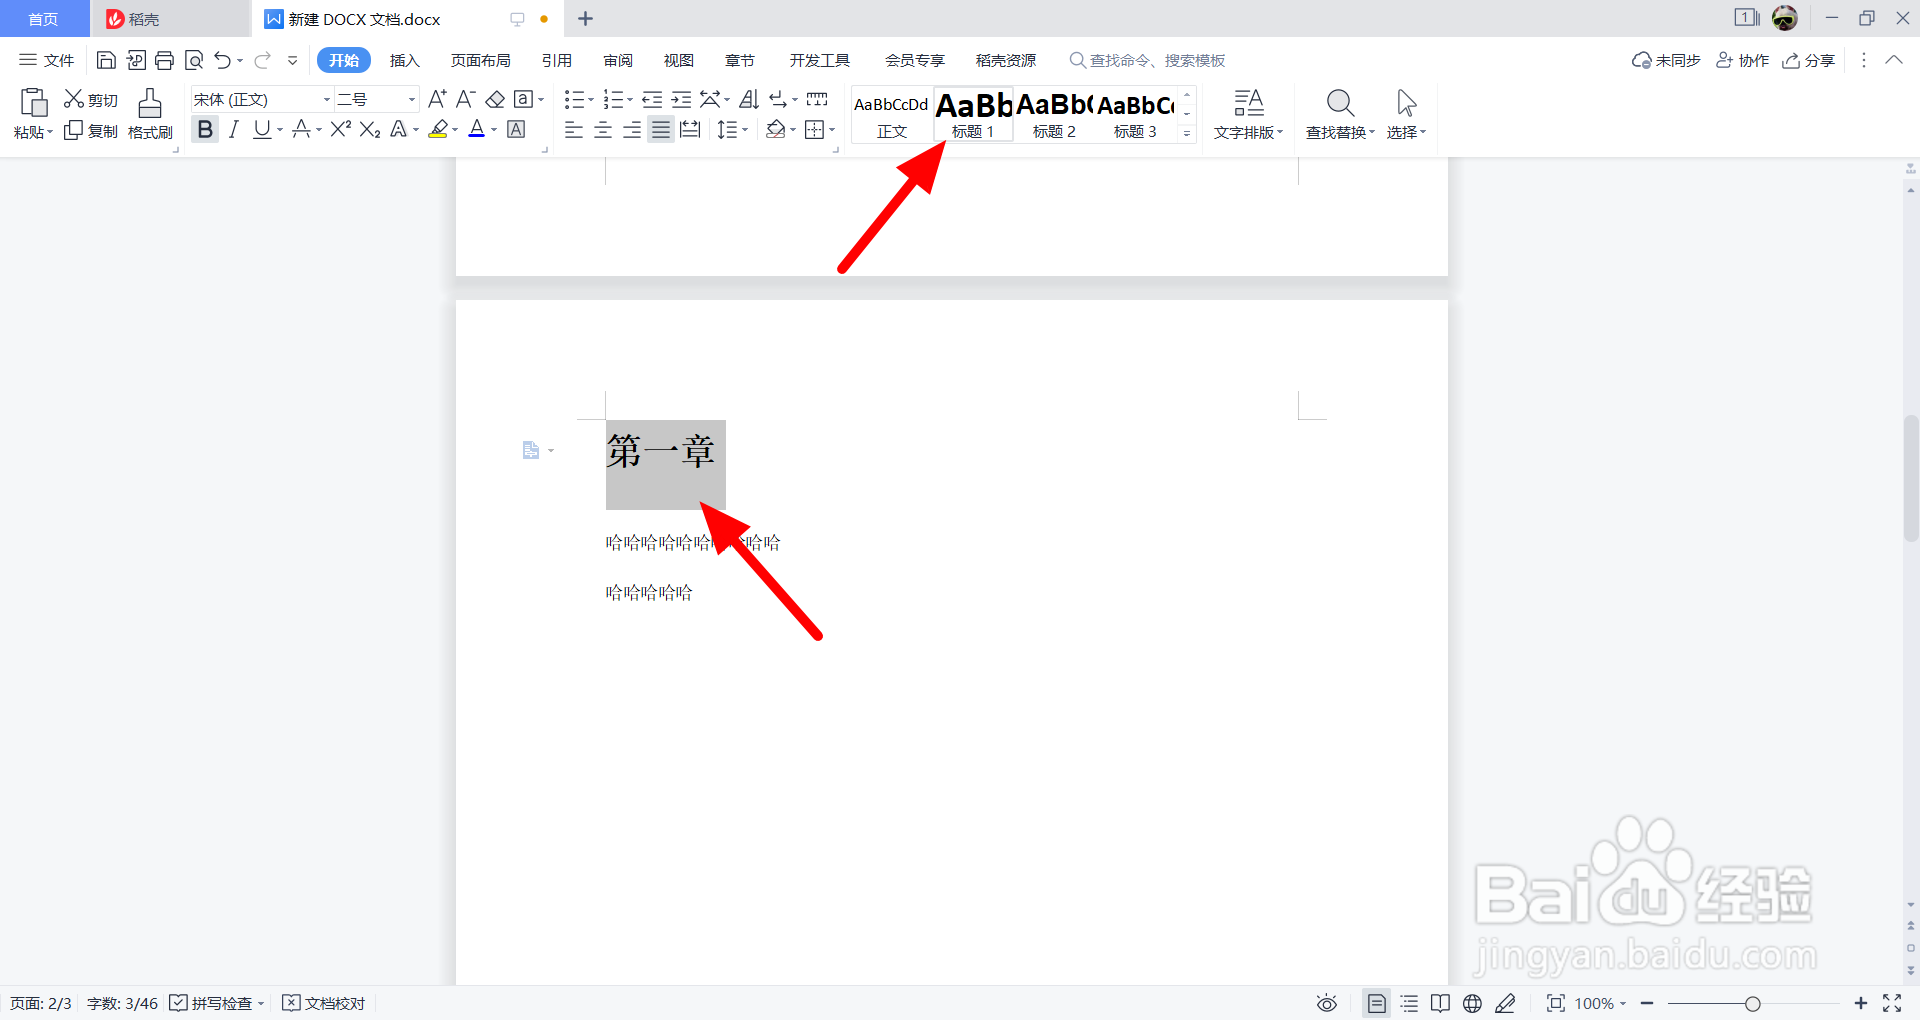
Task: Click the Print icon
Action: [165, 60]
